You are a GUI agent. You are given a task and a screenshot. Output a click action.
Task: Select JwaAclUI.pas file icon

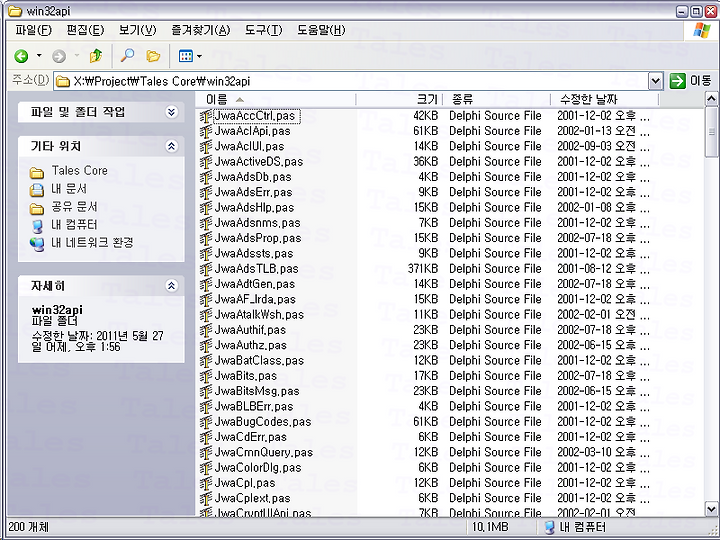(x=206, y=147)
